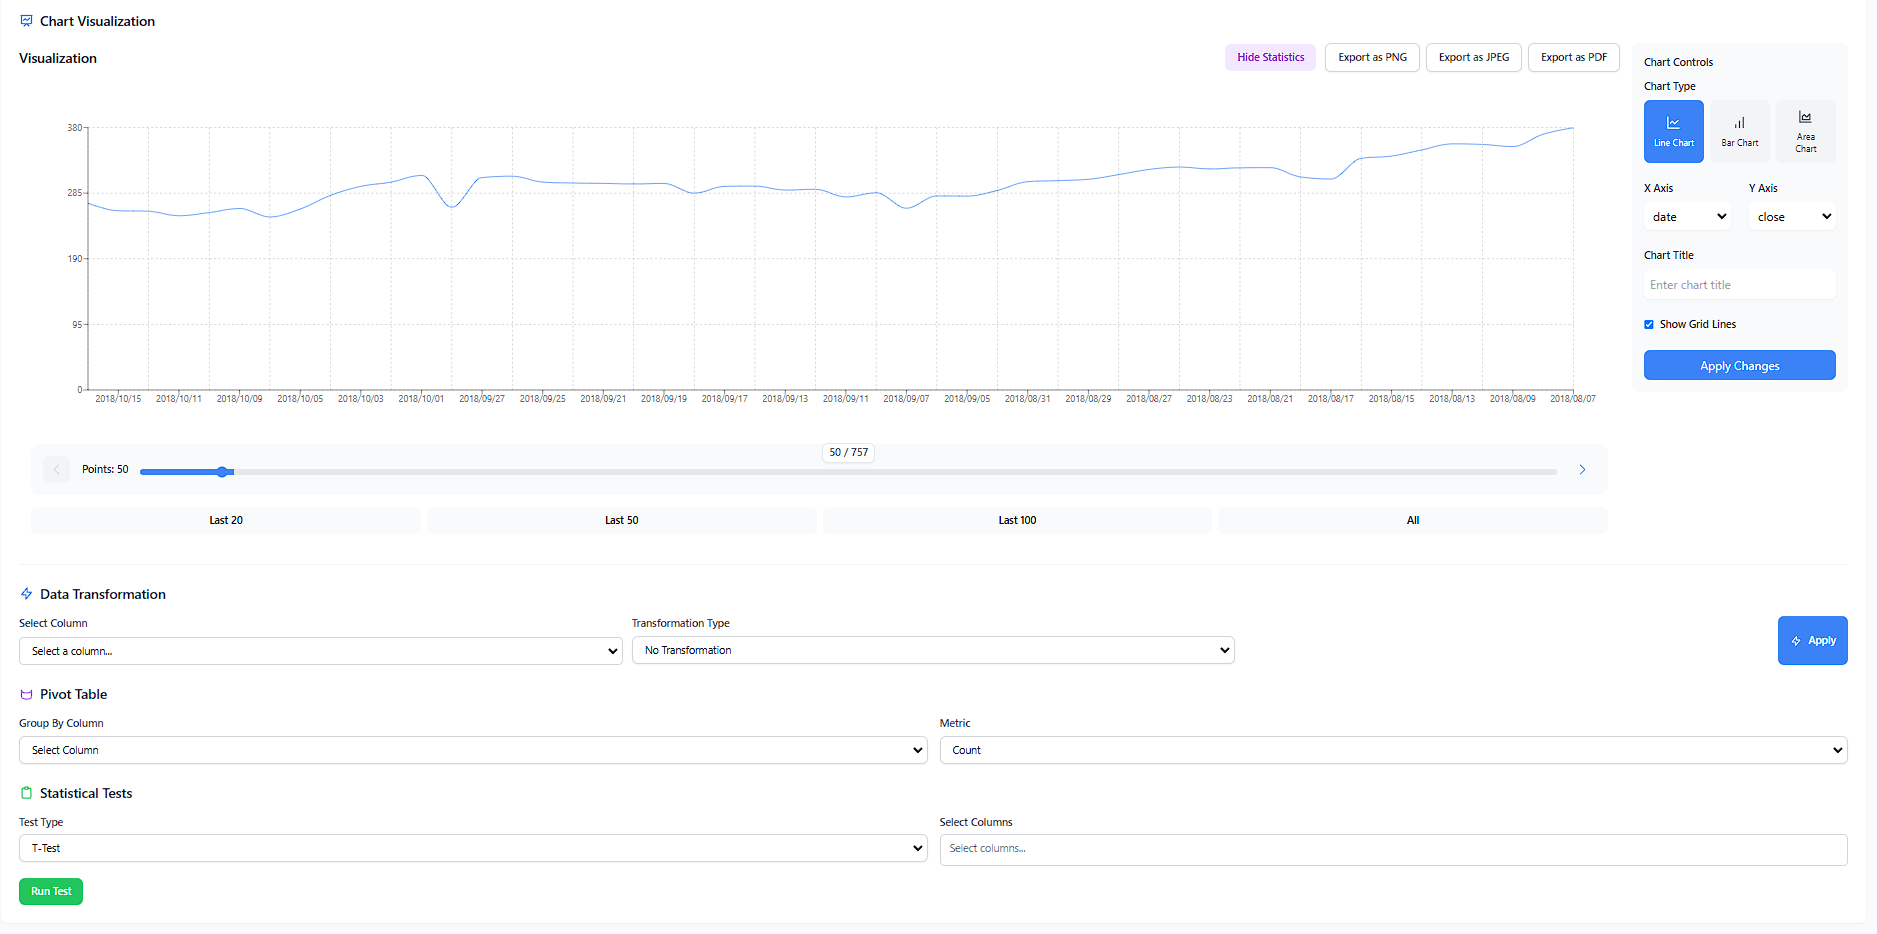Click the 380 y-axis label
This screenshot has height=934, width=1877.
tap(75, 128)
